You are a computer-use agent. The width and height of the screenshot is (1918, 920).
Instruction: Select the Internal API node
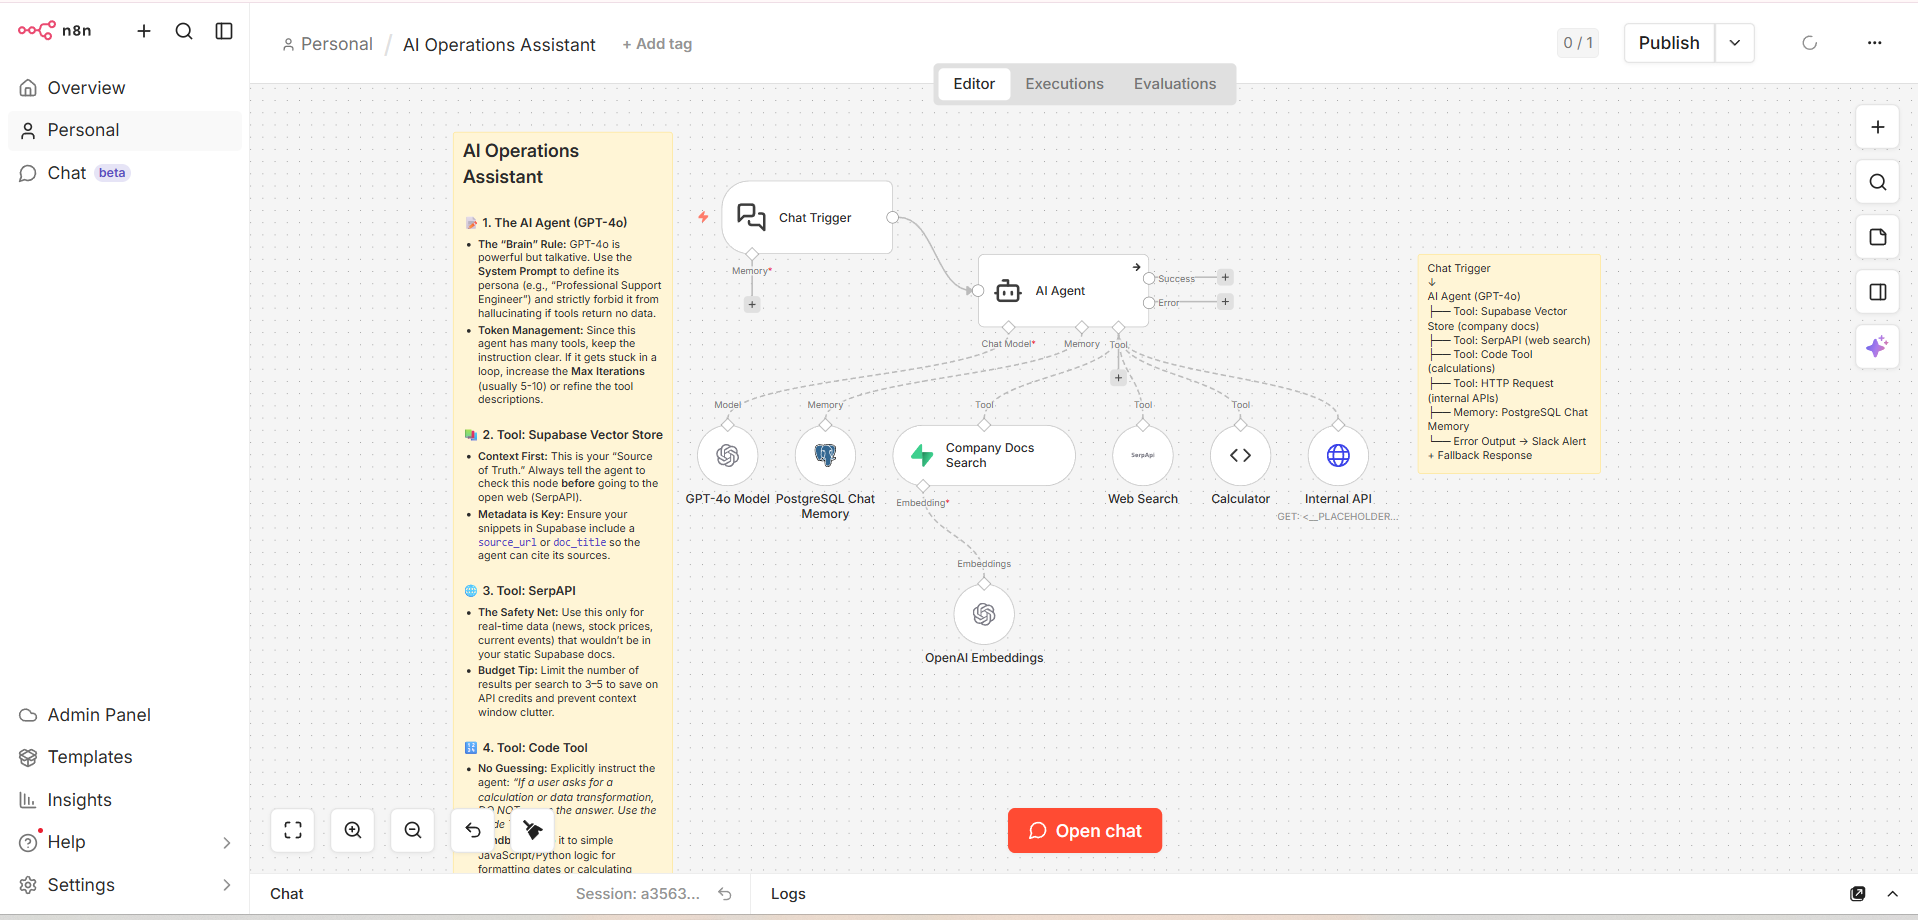1338,456
